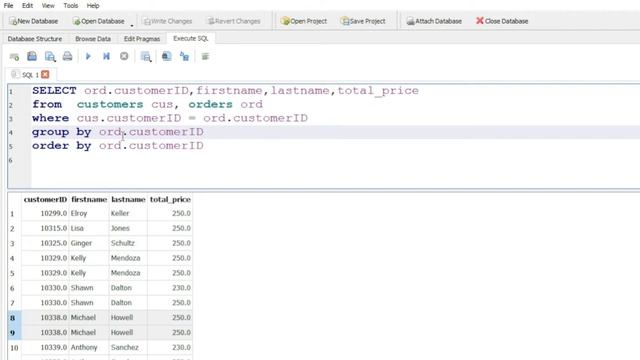Click the 'where cus.customerID' line

click(170, 118)
